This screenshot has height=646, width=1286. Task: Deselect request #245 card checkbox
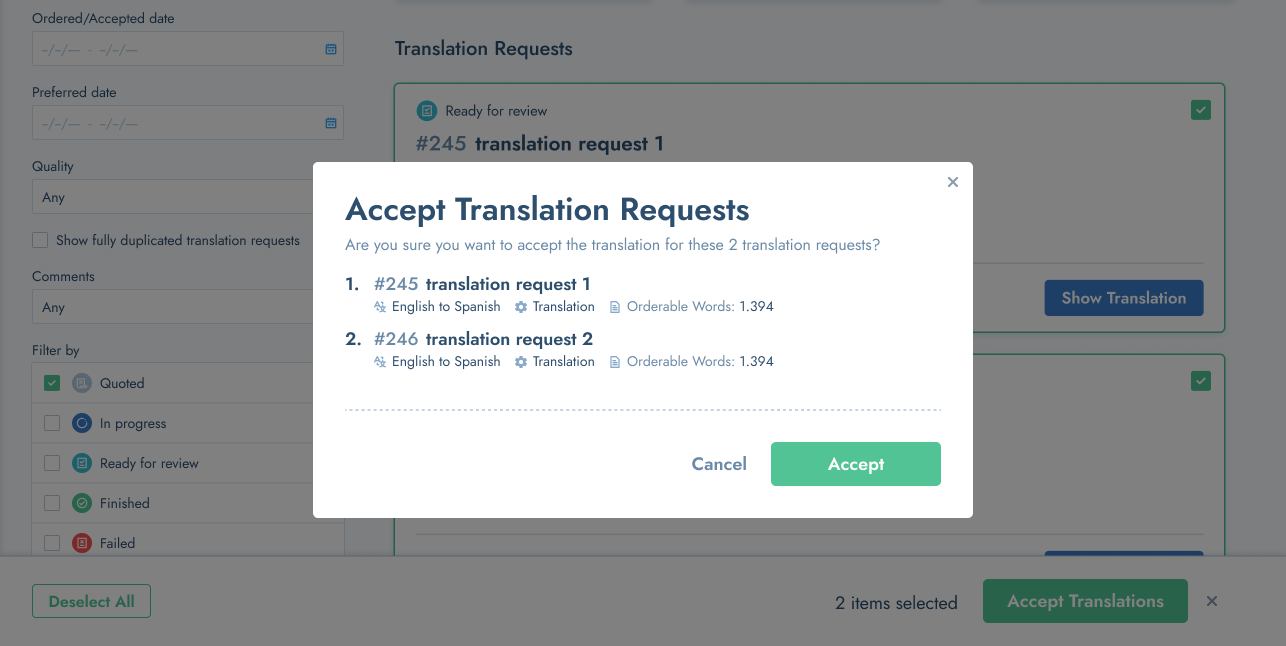click(x=1201, y=110)
